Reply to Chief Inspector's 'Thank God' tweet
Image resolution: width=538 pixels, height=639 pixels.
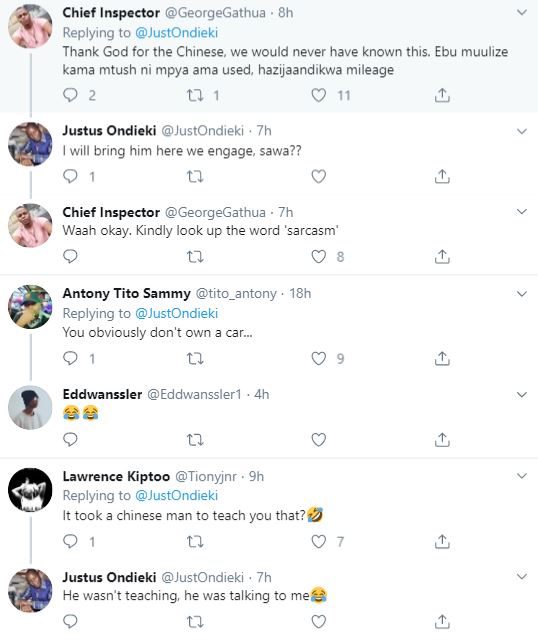70,95
